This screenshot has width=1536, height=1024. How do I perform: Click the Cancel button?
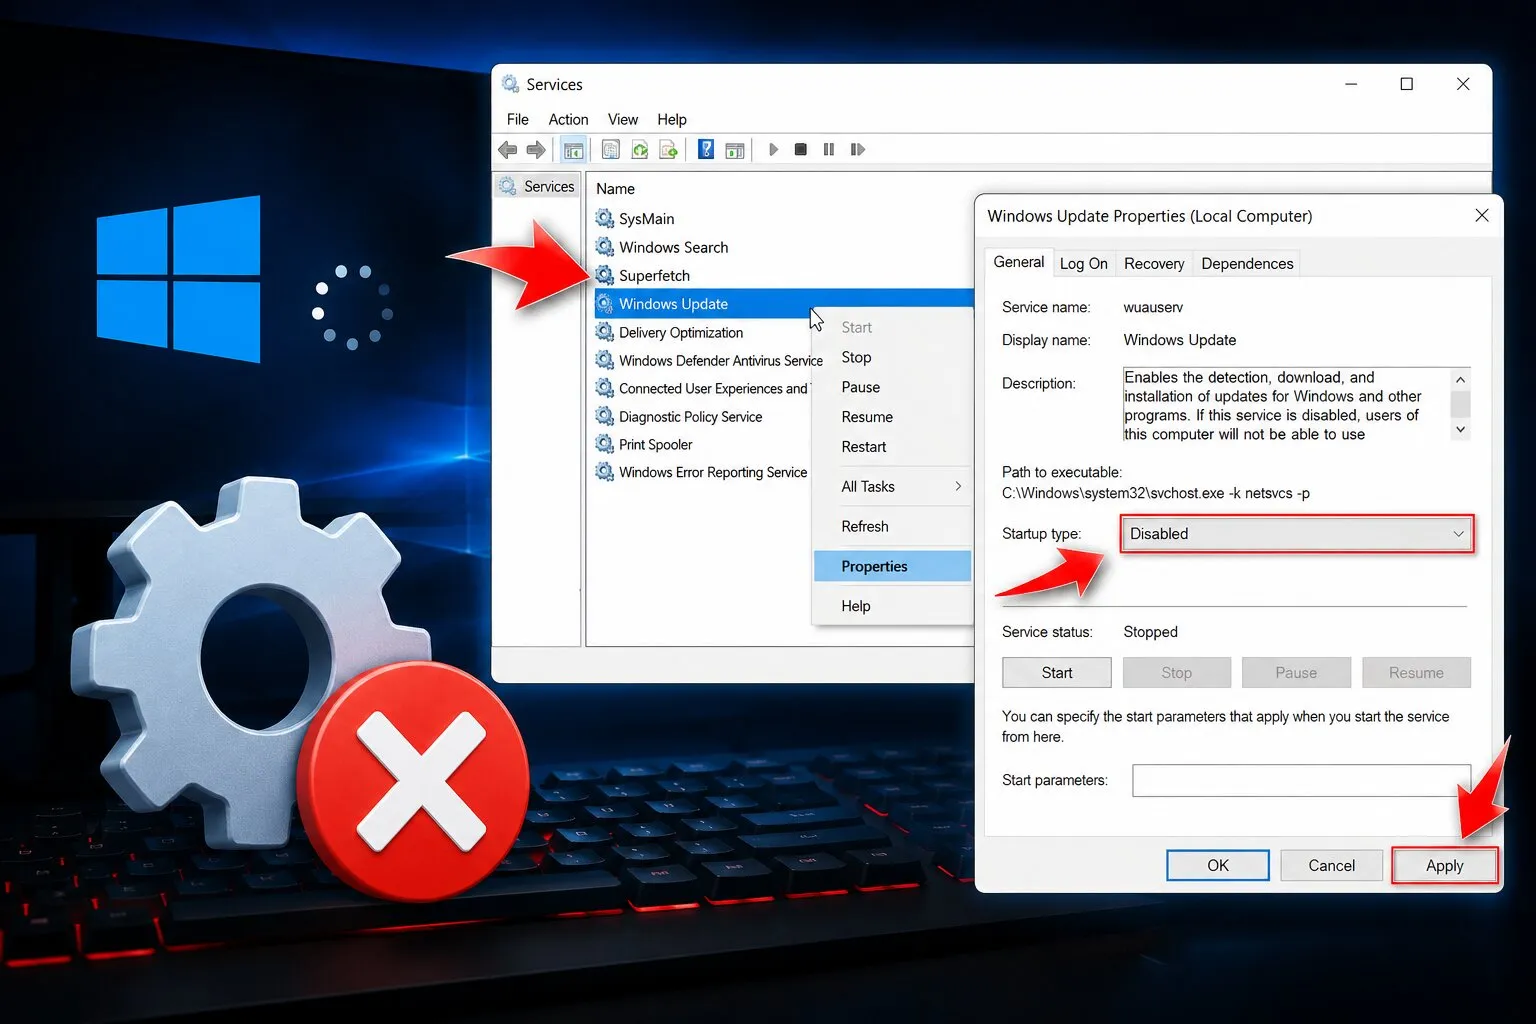[x=1331, y=865]
